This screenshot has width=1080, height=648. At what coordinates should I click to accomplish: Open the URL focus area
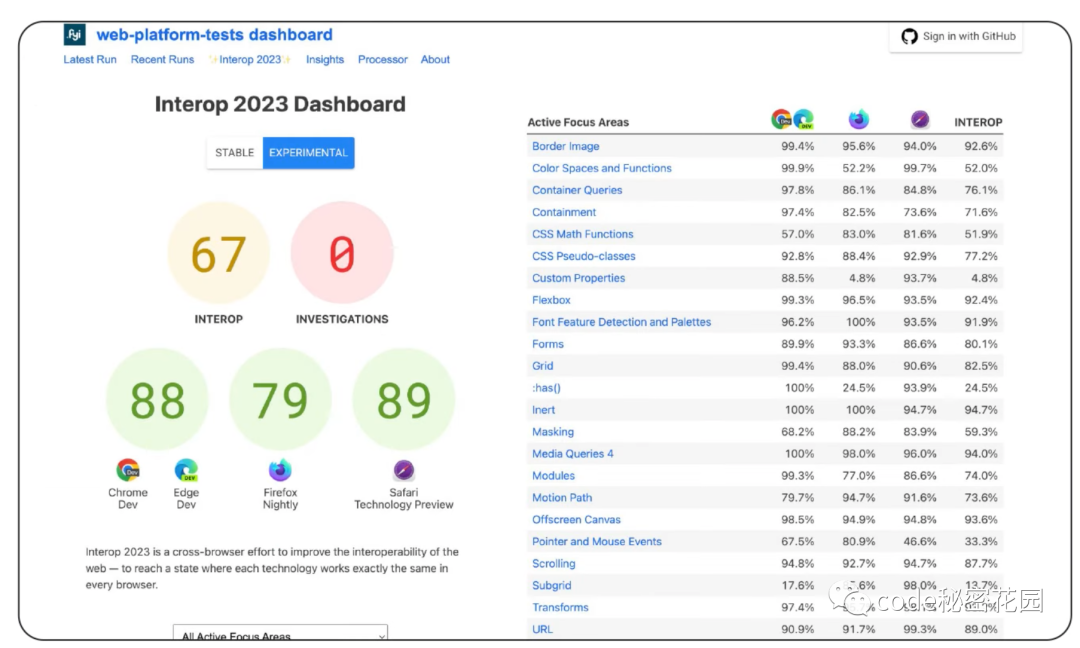tap(542, 629)
